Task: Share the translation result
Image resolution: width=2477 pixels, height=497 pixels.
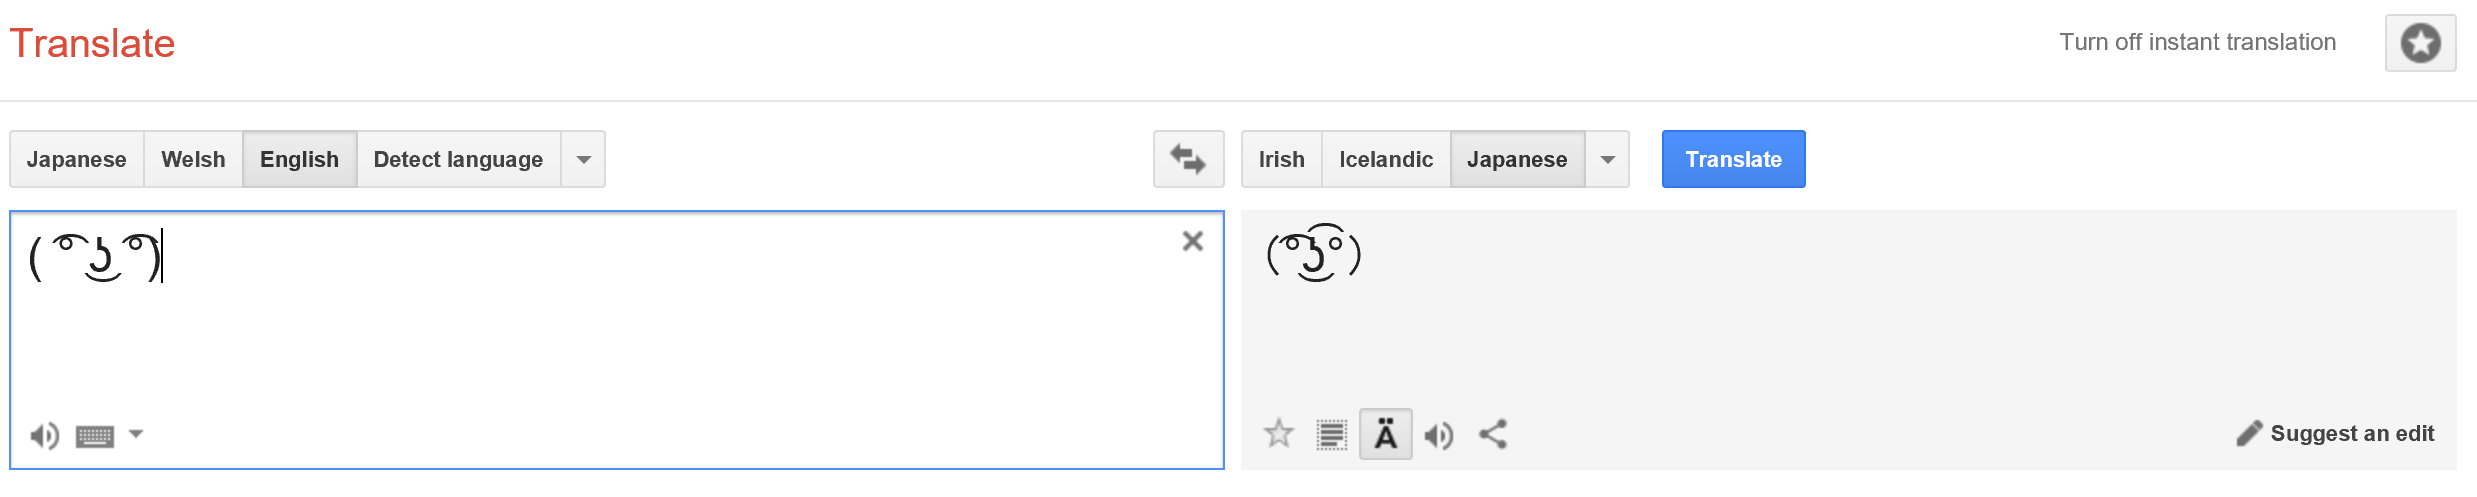Action: (1493, 434)
